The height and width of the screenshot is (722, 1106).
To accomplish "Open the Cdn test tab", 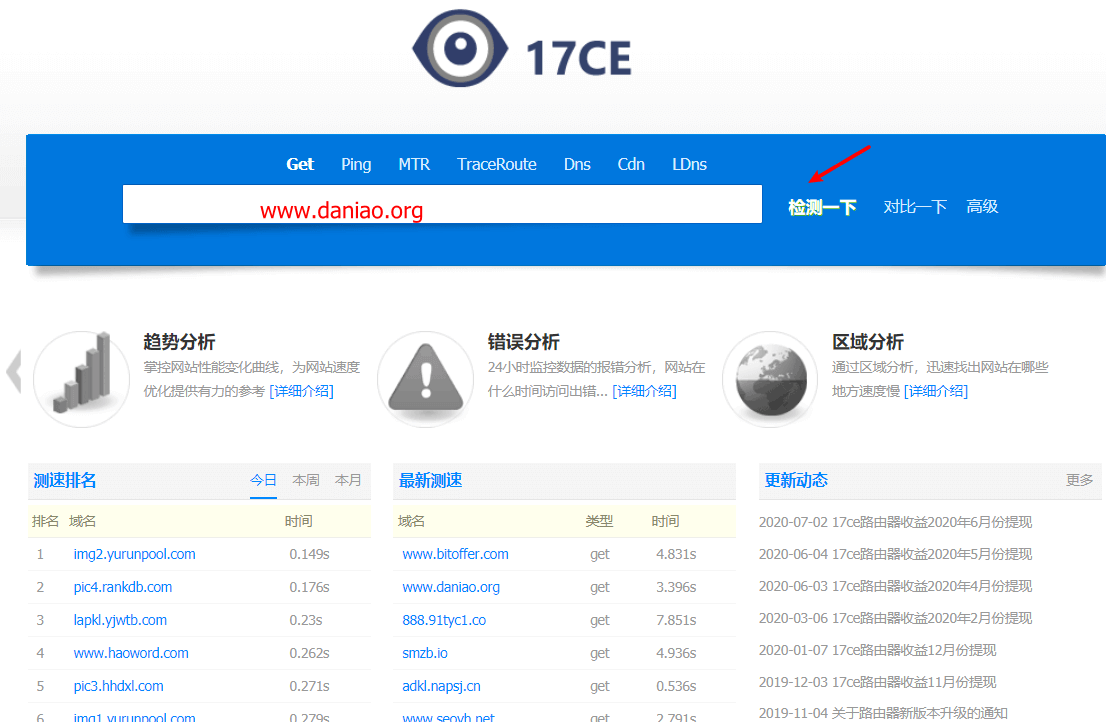I will (x=631, y=164).
